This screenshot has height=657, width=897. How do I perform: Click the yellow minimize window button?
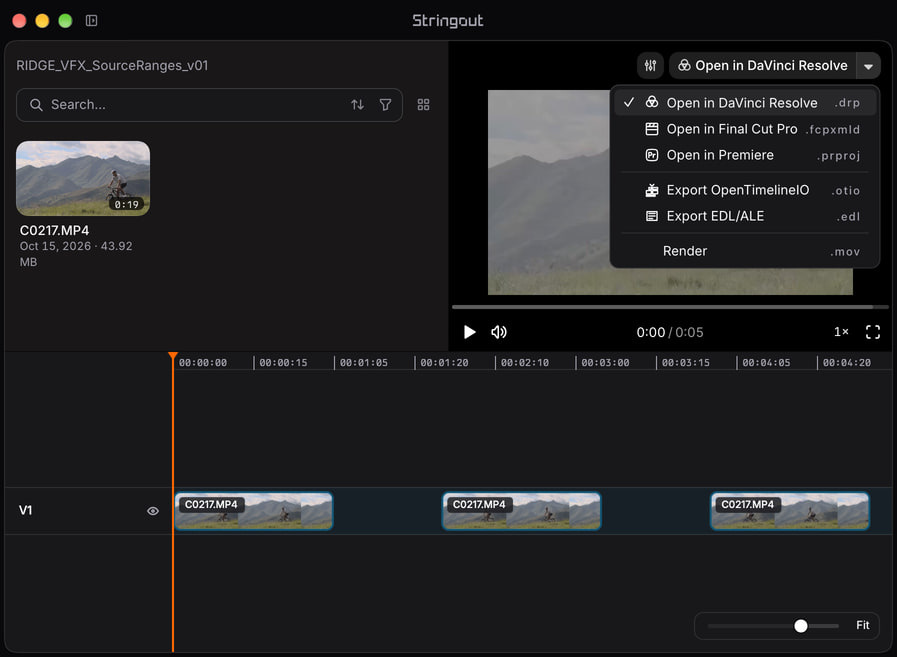coord(42,21)
